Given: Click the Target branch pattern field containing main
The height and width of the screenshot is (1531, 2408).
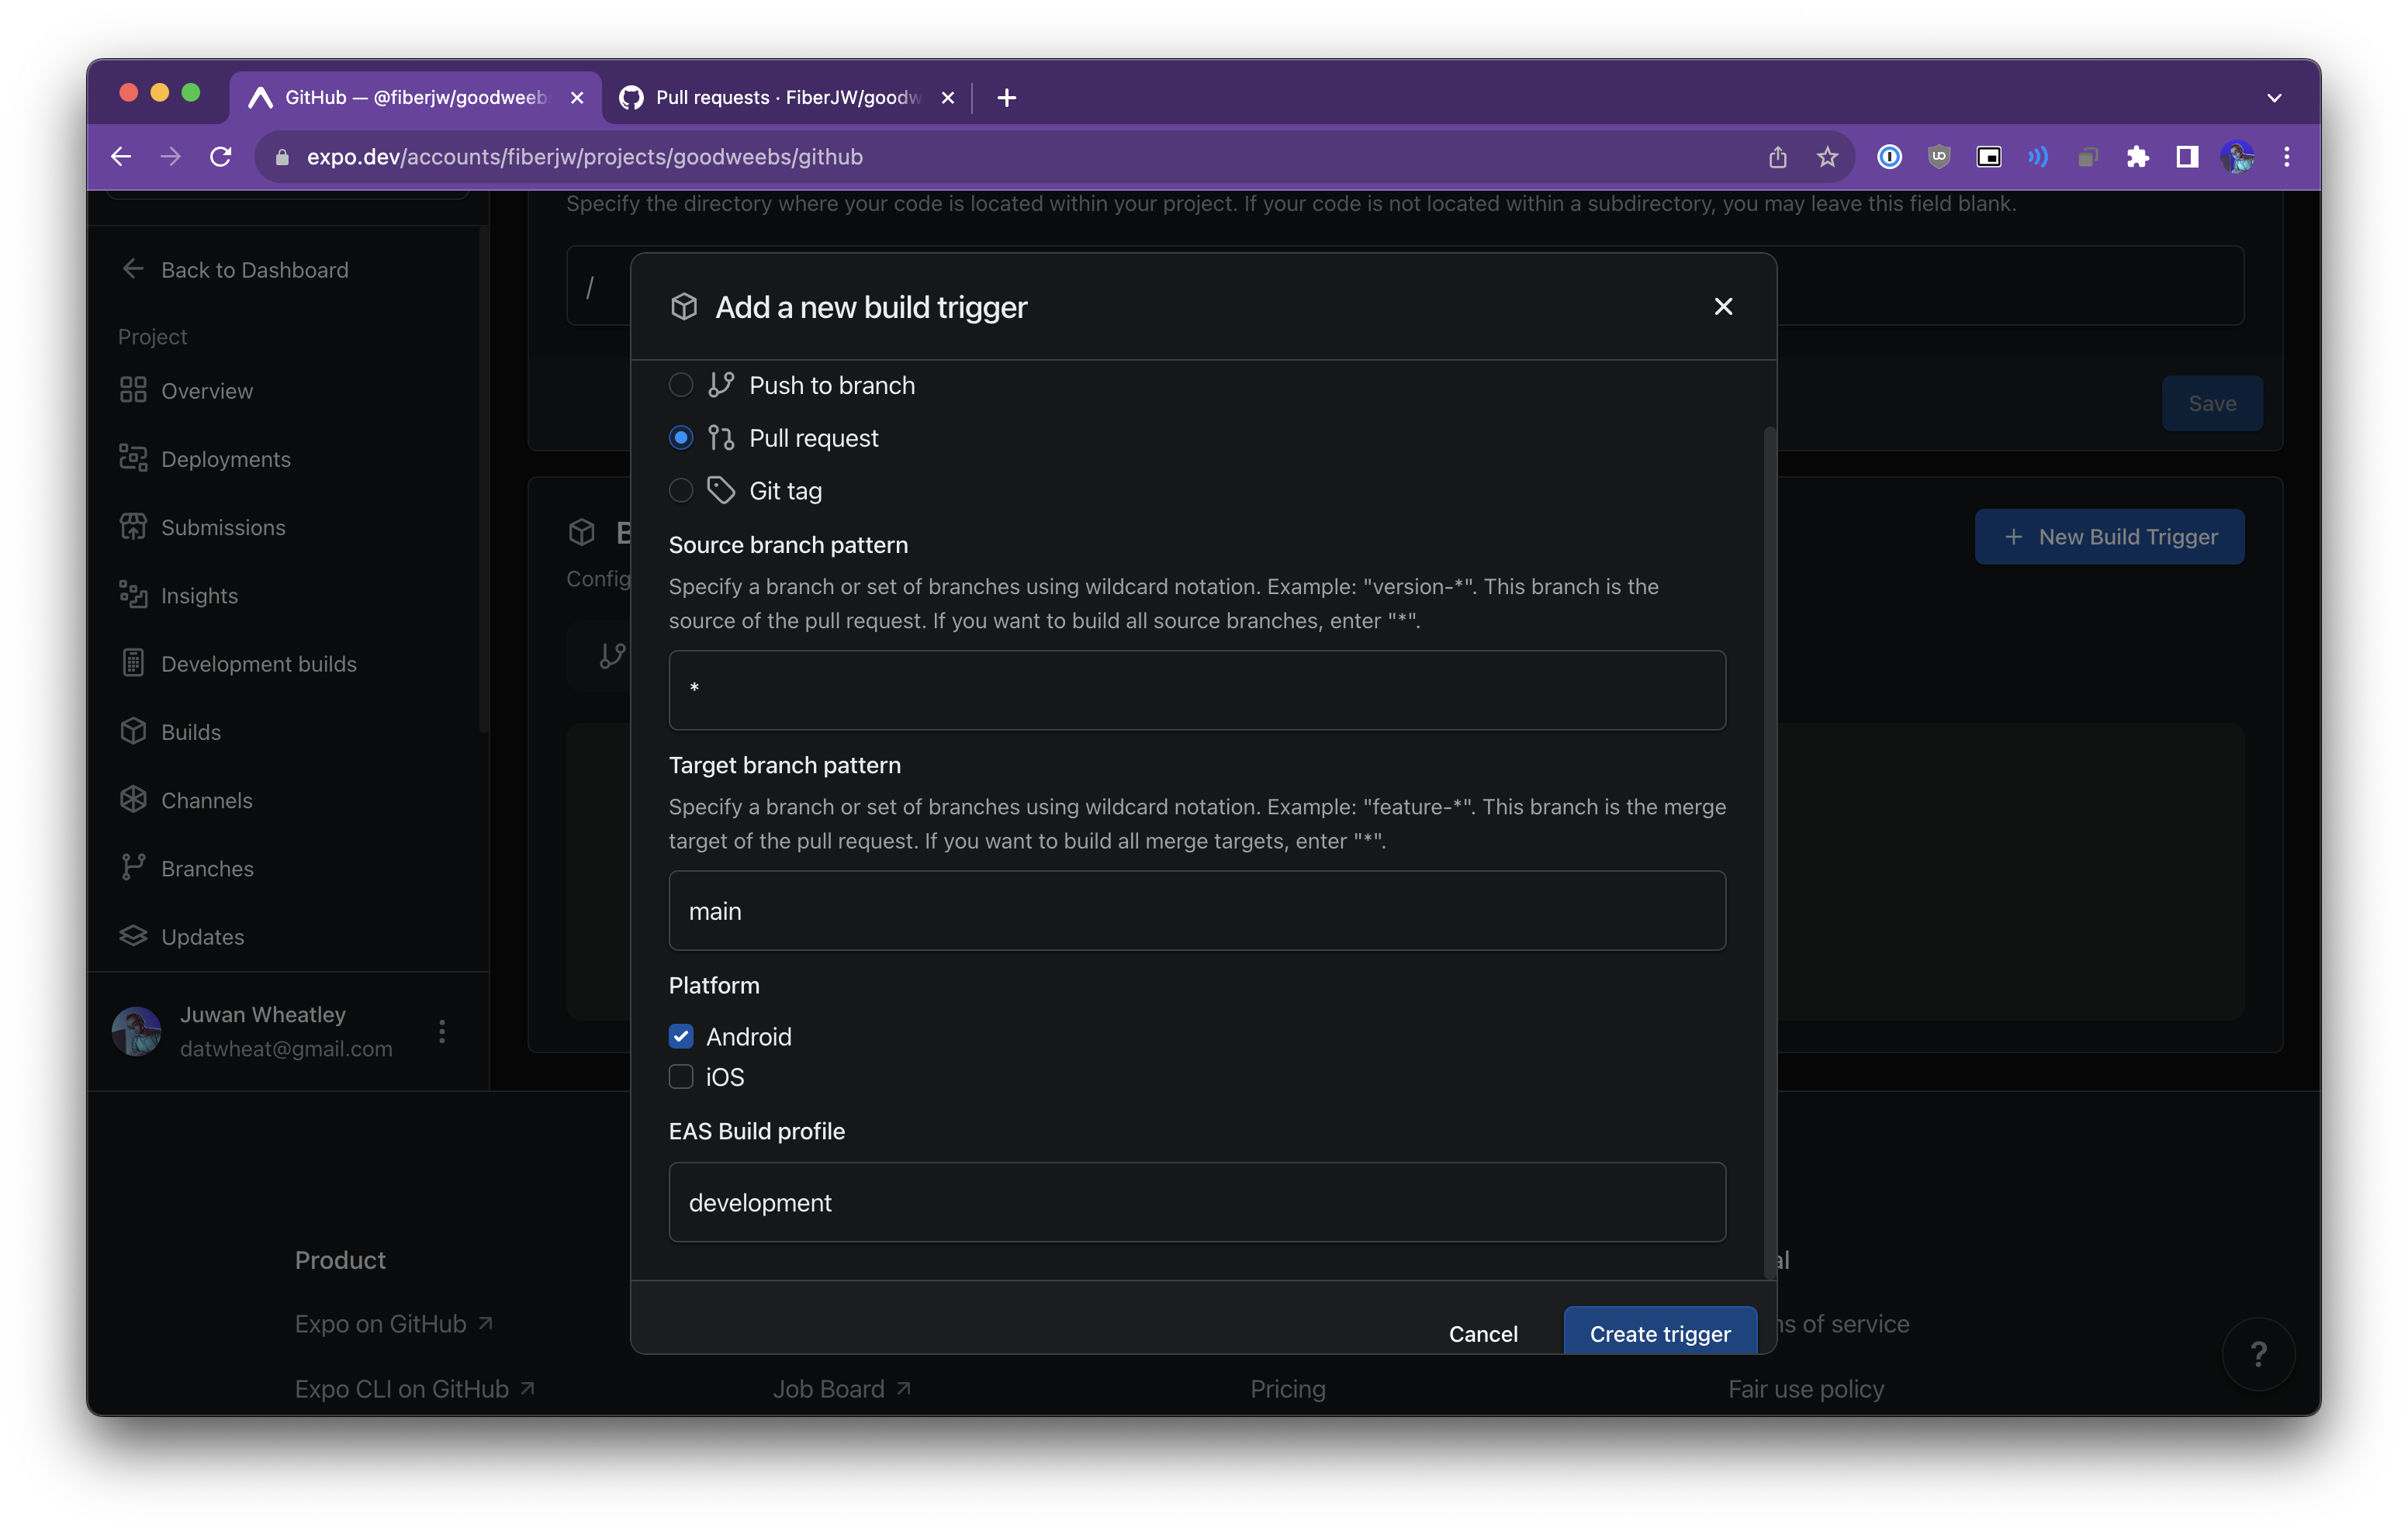Looking at the screenshot, I should 1197,911.
